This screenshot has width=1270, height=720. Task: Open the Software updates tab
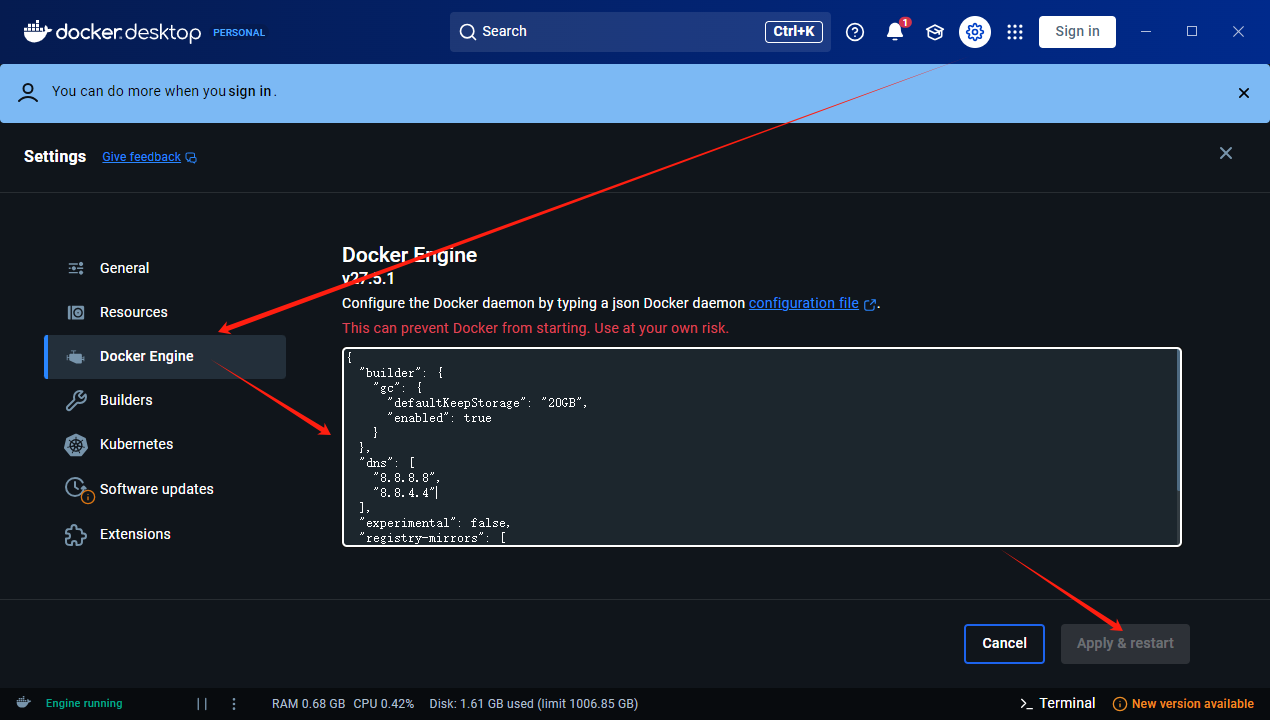tap(165, 489)
